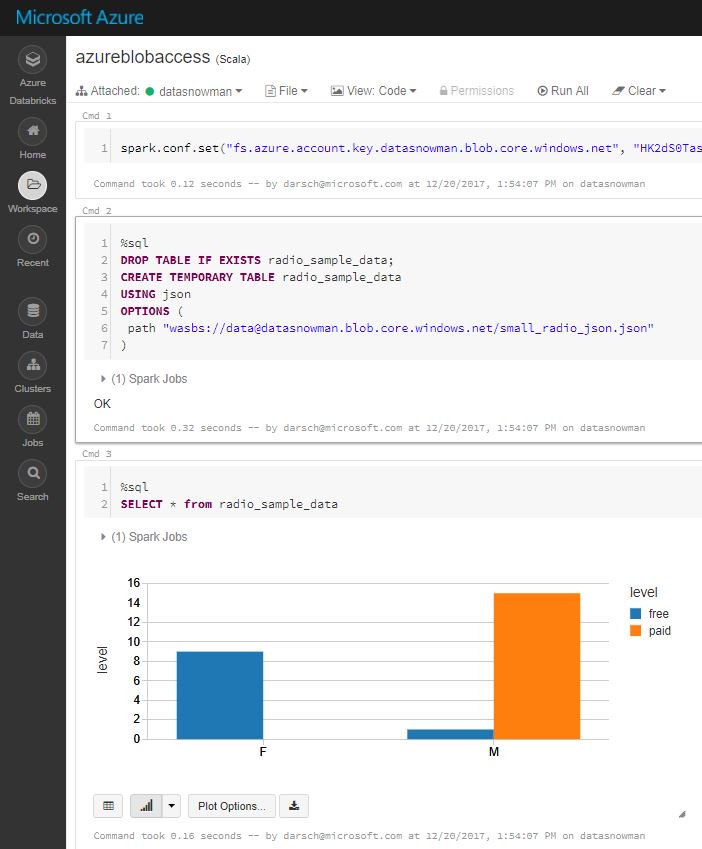This screenshot has width=702, height=849.
Task: Click the level legend title
Action: coord(644,592)
